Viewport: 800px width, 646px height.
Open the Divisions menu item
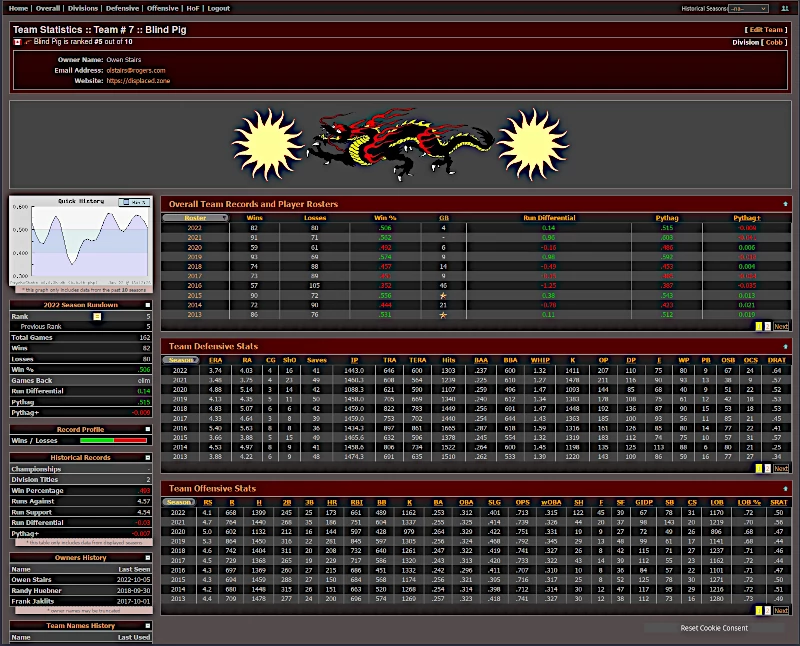pyautogui.click(x=83, y=8)
